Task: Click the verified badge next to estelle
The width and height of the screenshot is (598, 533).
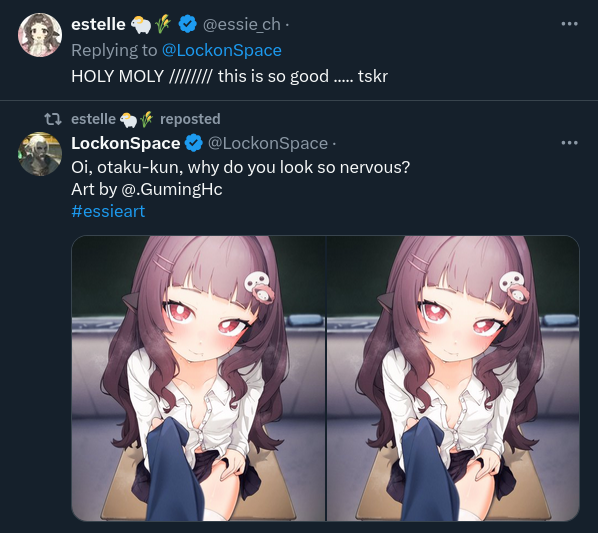Action: 188,24
